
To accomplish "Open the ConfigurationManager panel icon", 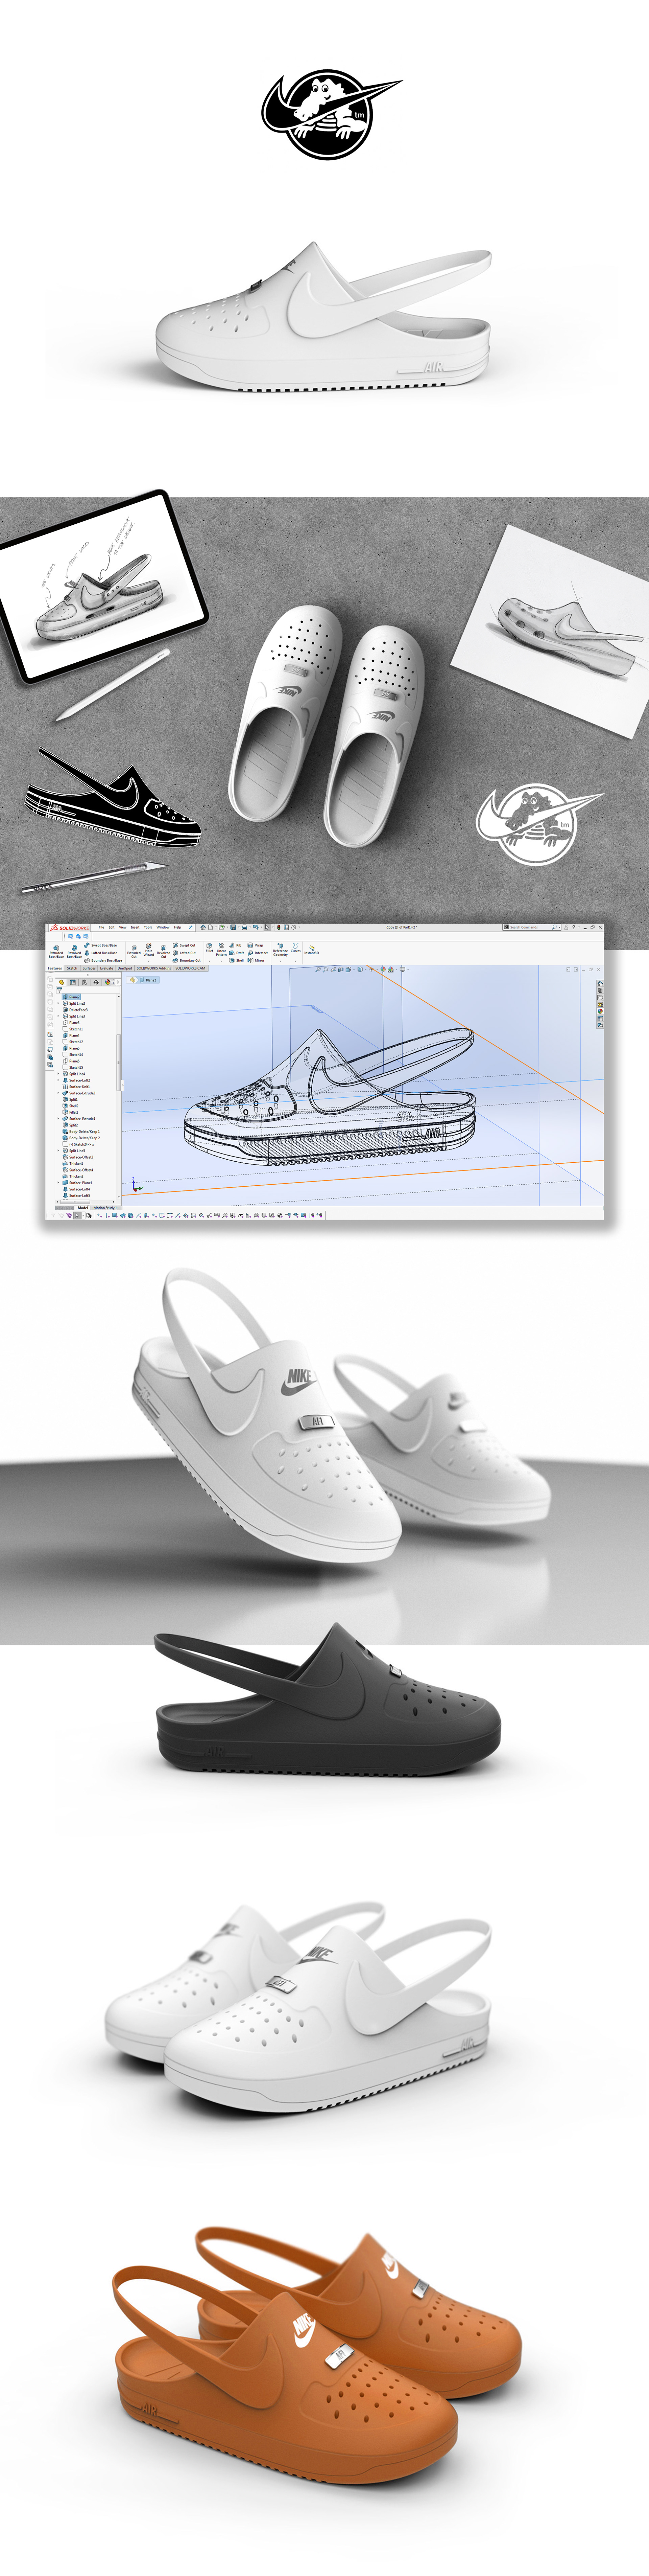I will click(x=85, y=982).
